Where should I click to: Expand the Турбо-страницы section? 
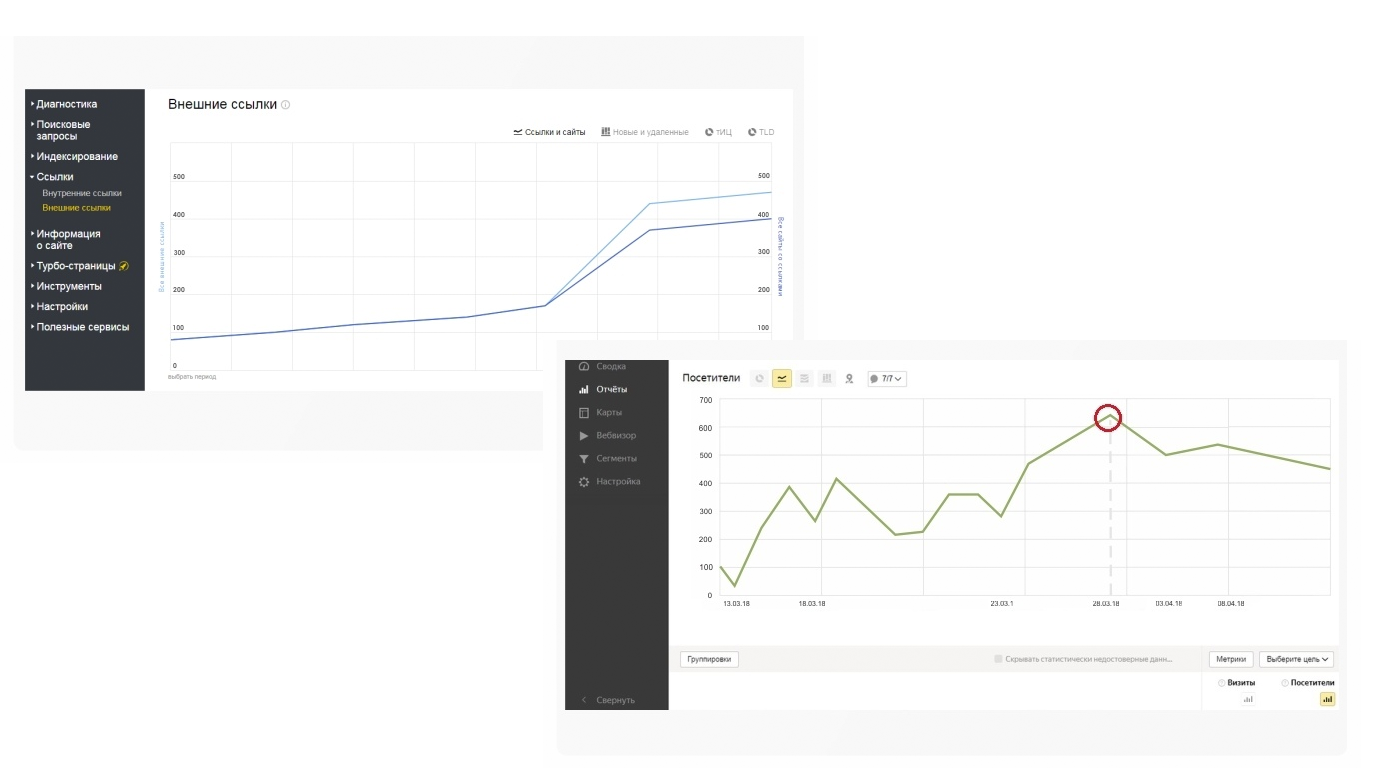coord(74,266)
